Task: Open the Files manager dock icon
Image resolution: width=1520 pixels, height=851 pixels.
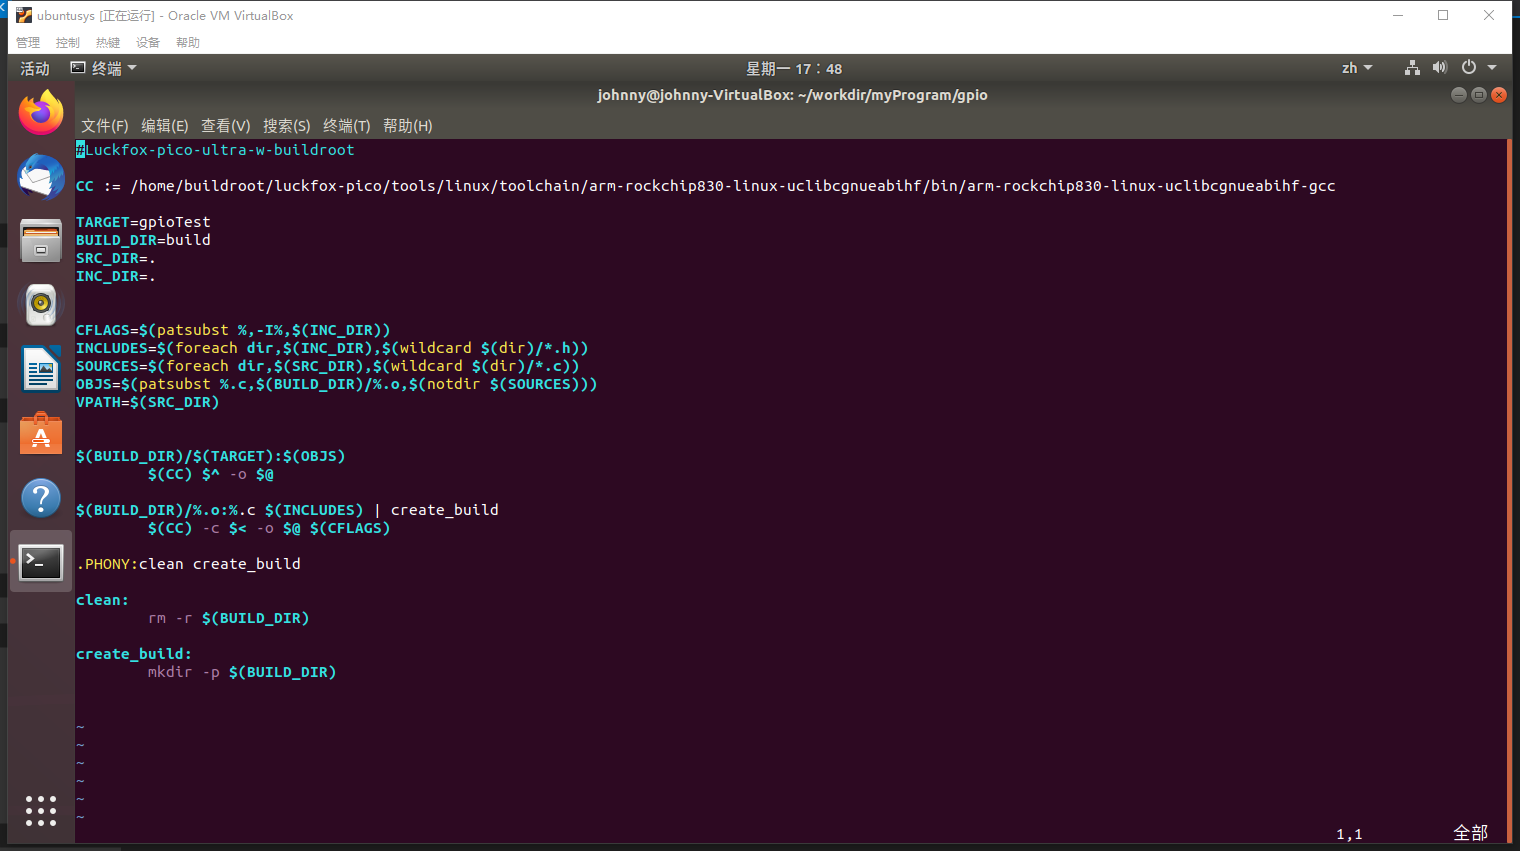Action: (x=41, y=241)
